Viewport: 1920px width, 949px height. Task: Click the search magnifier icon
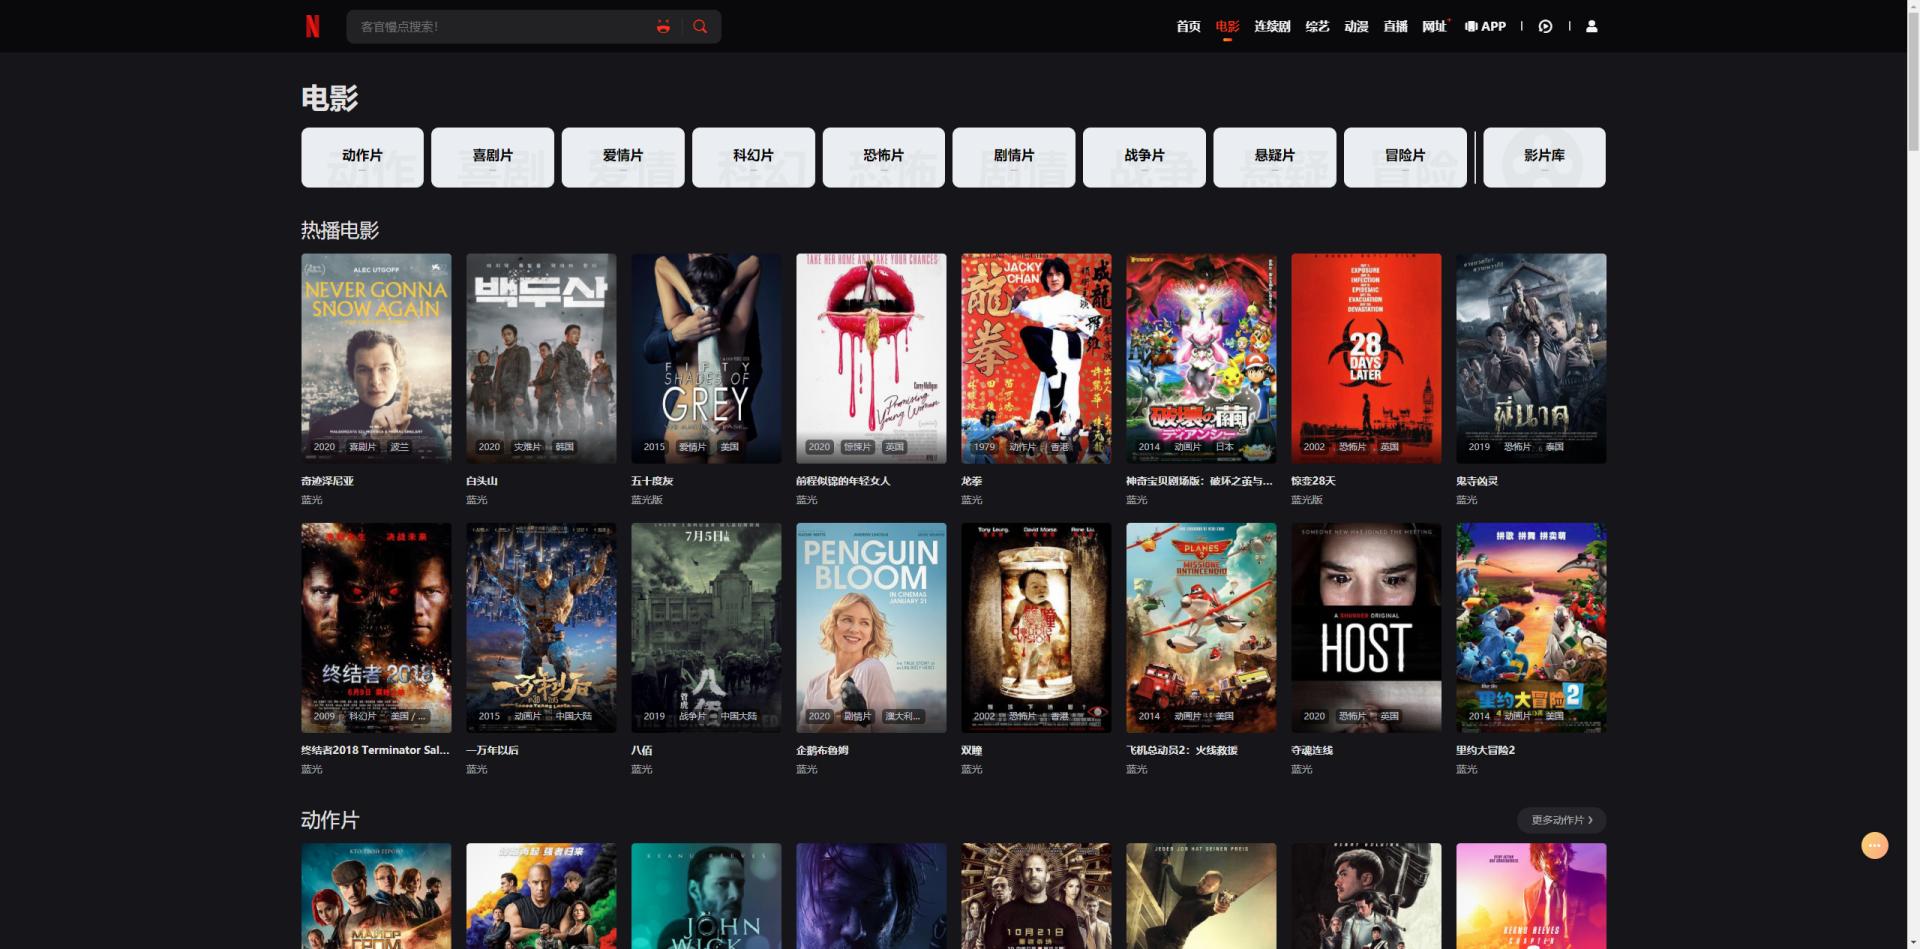(700, 27)
